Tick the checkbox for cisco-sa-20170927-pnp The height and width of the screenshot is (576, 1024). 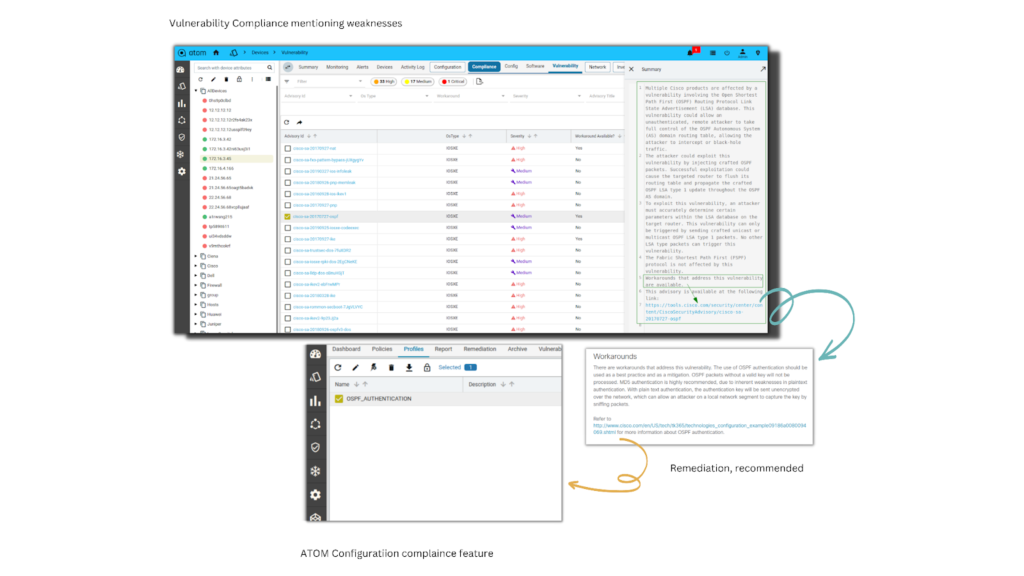(287, 205)
